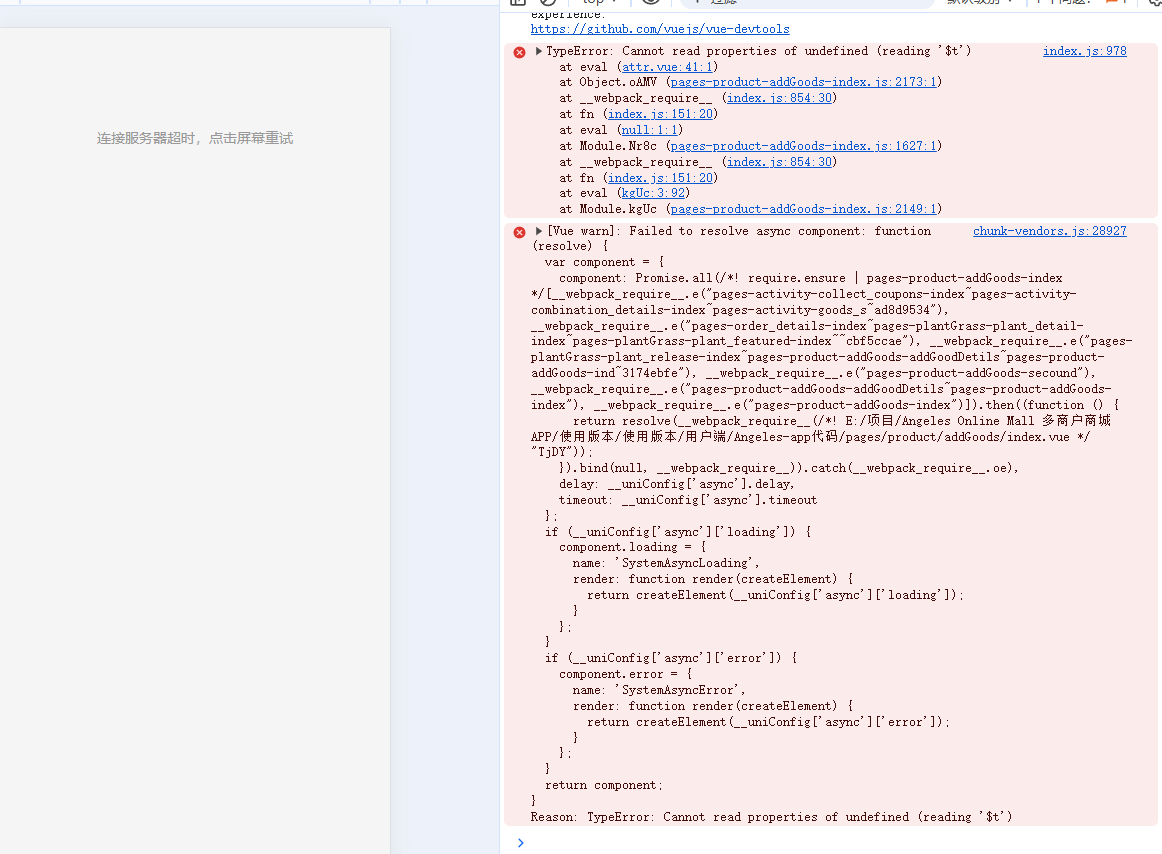Click the server timeout retry message
This screenshot has height=854, width=1162.
[x=195, y=139]
